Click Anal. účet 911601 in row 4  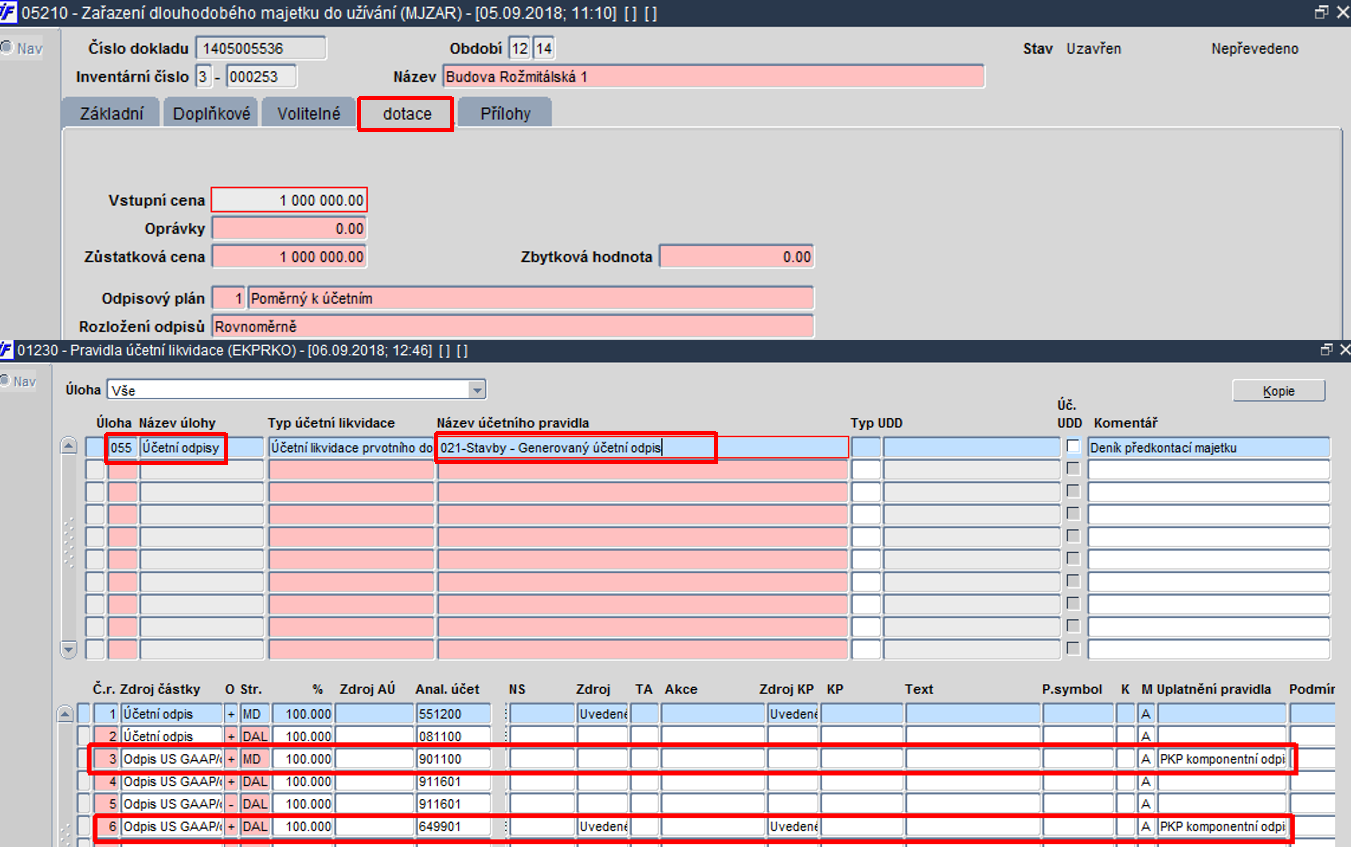pos(453,781)
